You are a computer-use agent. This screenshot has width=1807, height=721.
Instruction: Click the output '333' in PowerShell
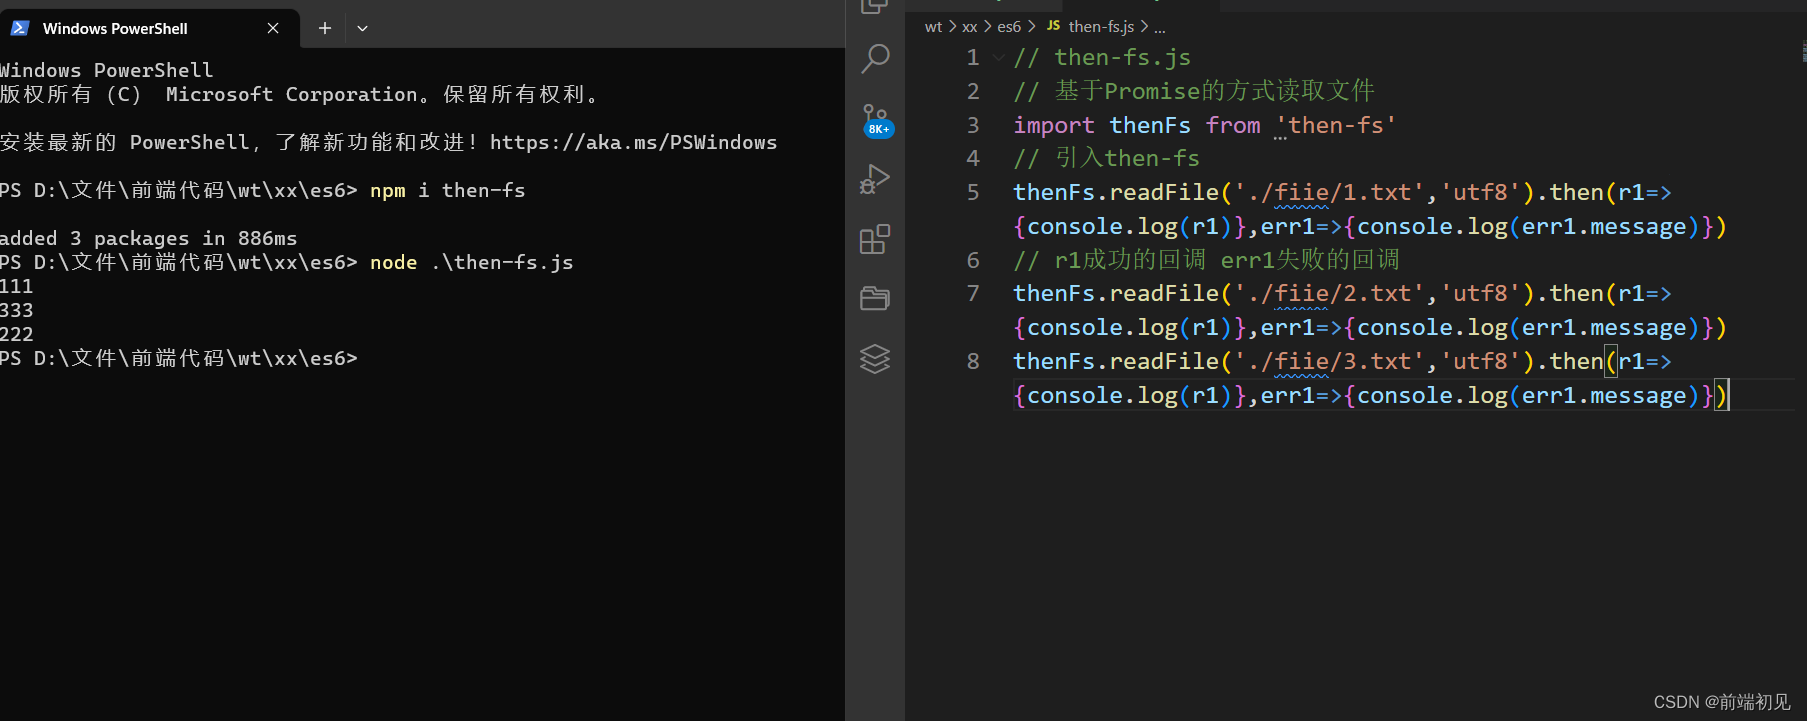coord(16,310)
